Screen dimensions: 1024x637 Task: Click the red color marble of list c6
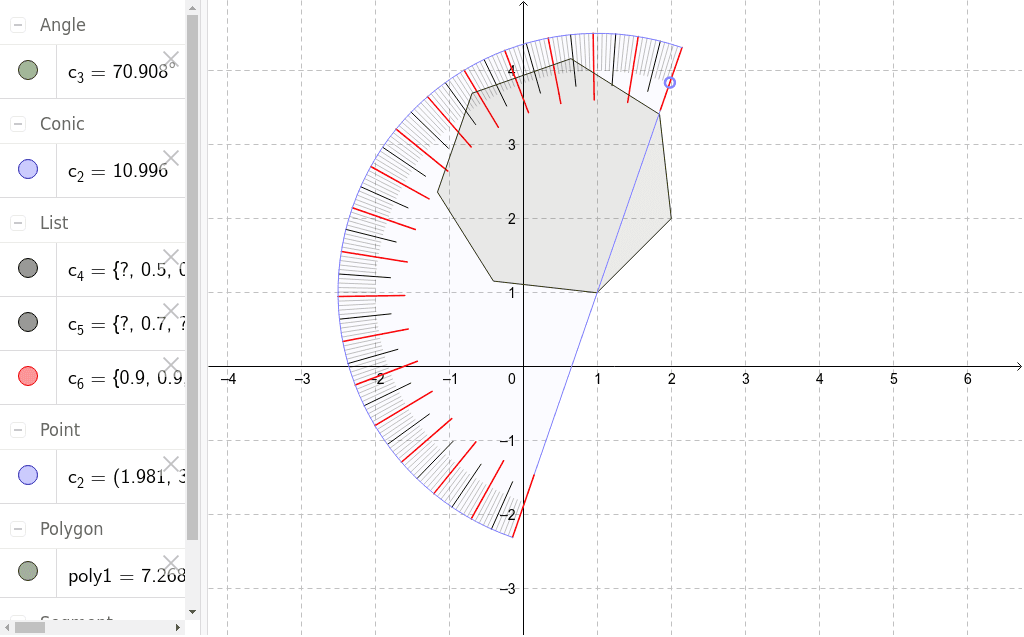tap(28, 376)
